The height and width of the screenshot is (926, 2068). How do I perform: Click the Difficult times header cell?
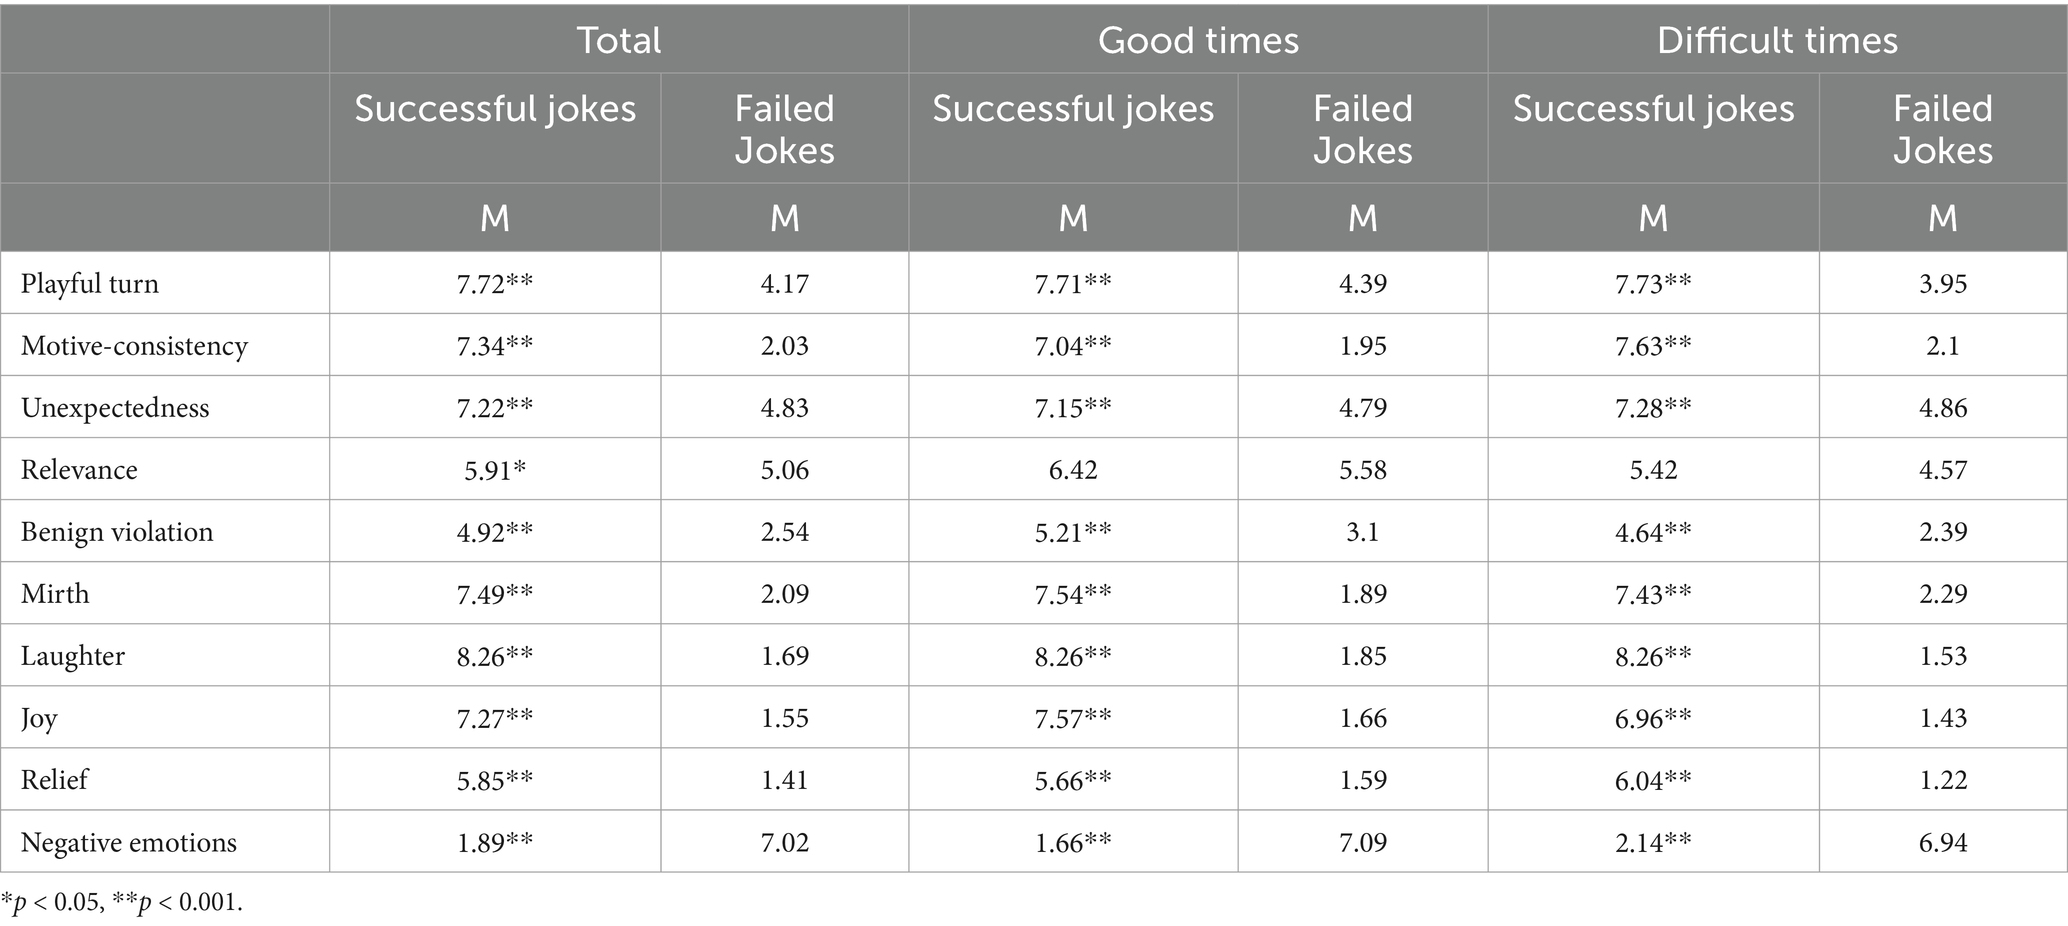(x=1777, y=40)
